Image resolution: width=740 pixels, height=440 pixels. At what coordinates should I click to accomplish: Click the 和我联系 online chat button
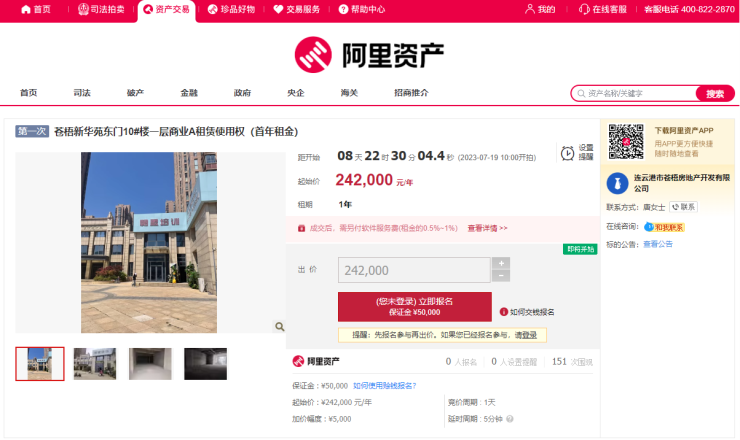click(664, 227)
